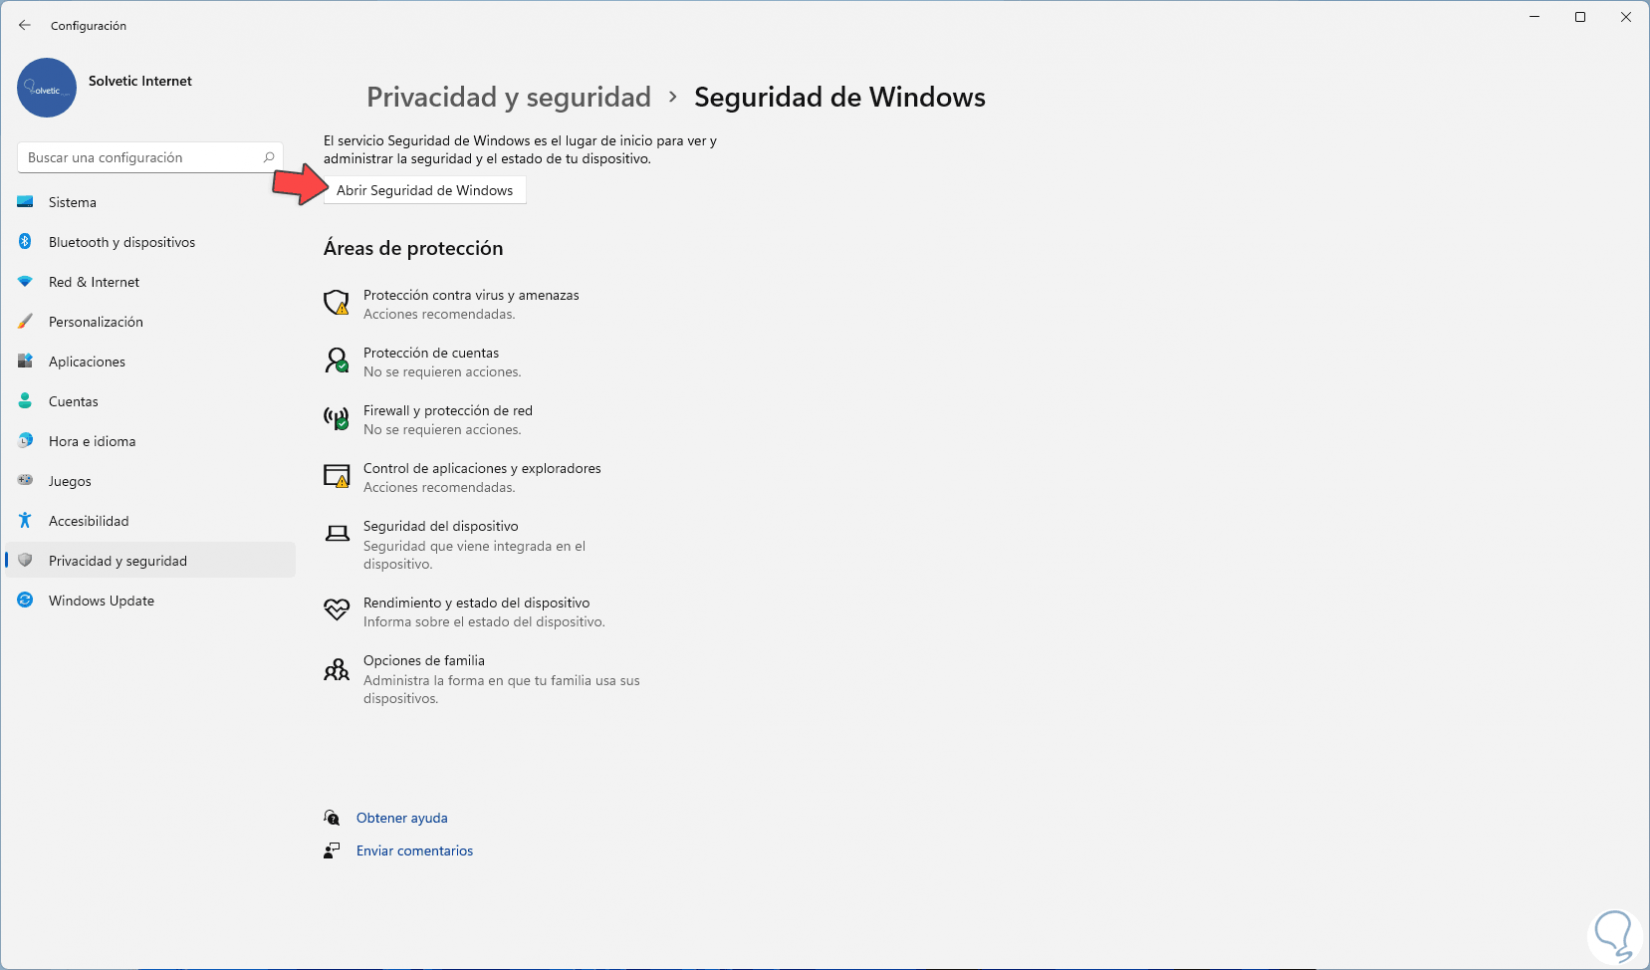The image size is (1650, 970).
Task: Open Abrir Seguridad de Windows button
Action: 424,190
